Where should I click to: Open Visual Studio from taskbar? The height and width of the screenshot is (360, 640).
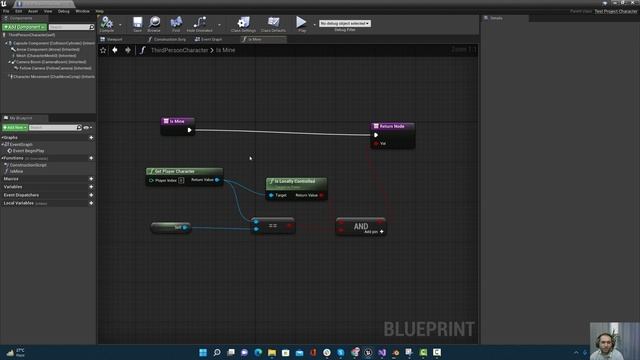382,352
